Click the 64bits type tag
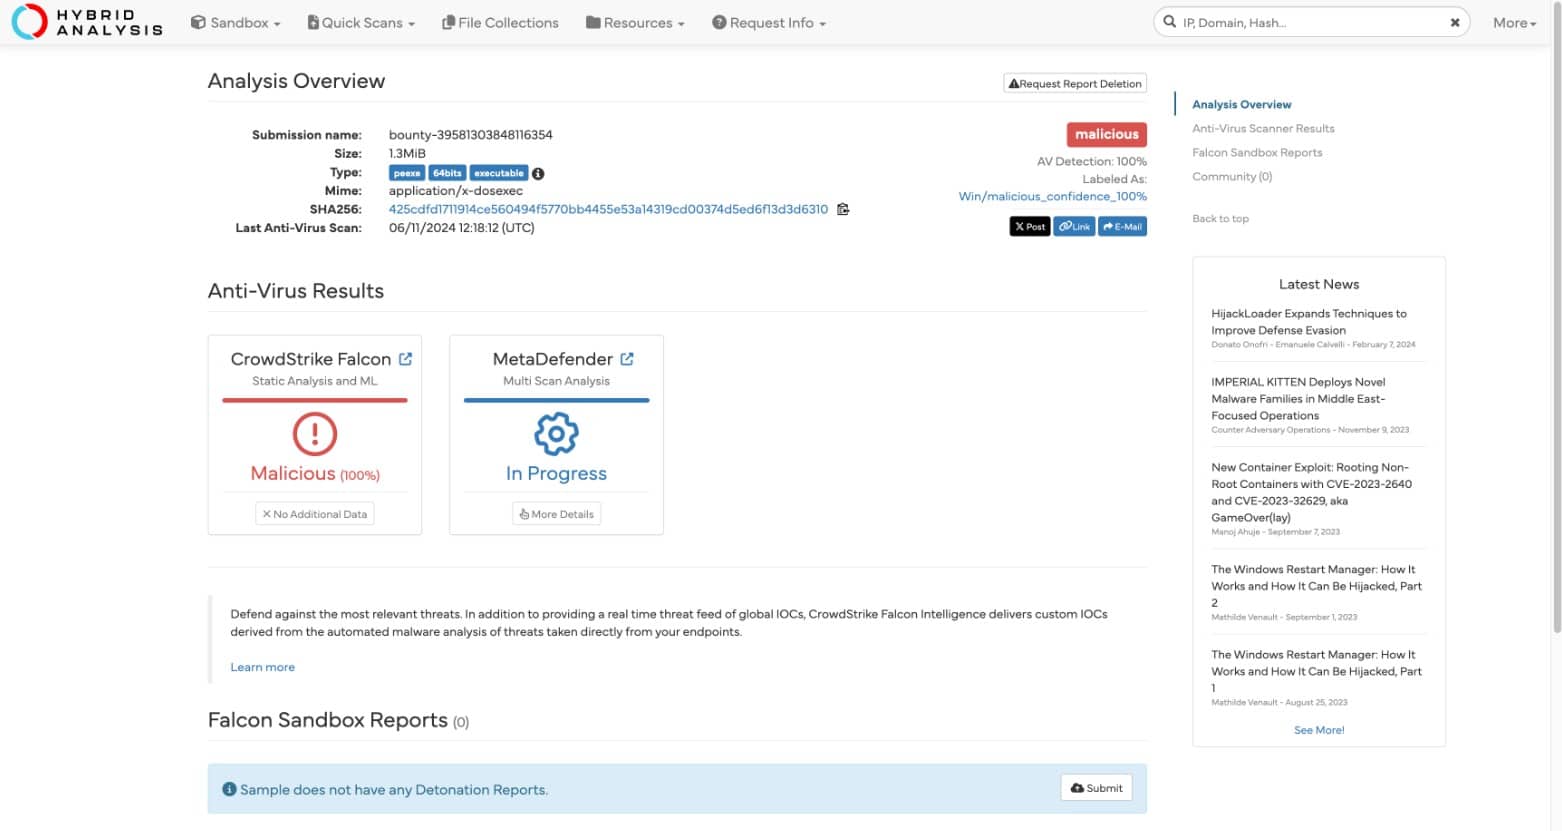 point(447,173)
